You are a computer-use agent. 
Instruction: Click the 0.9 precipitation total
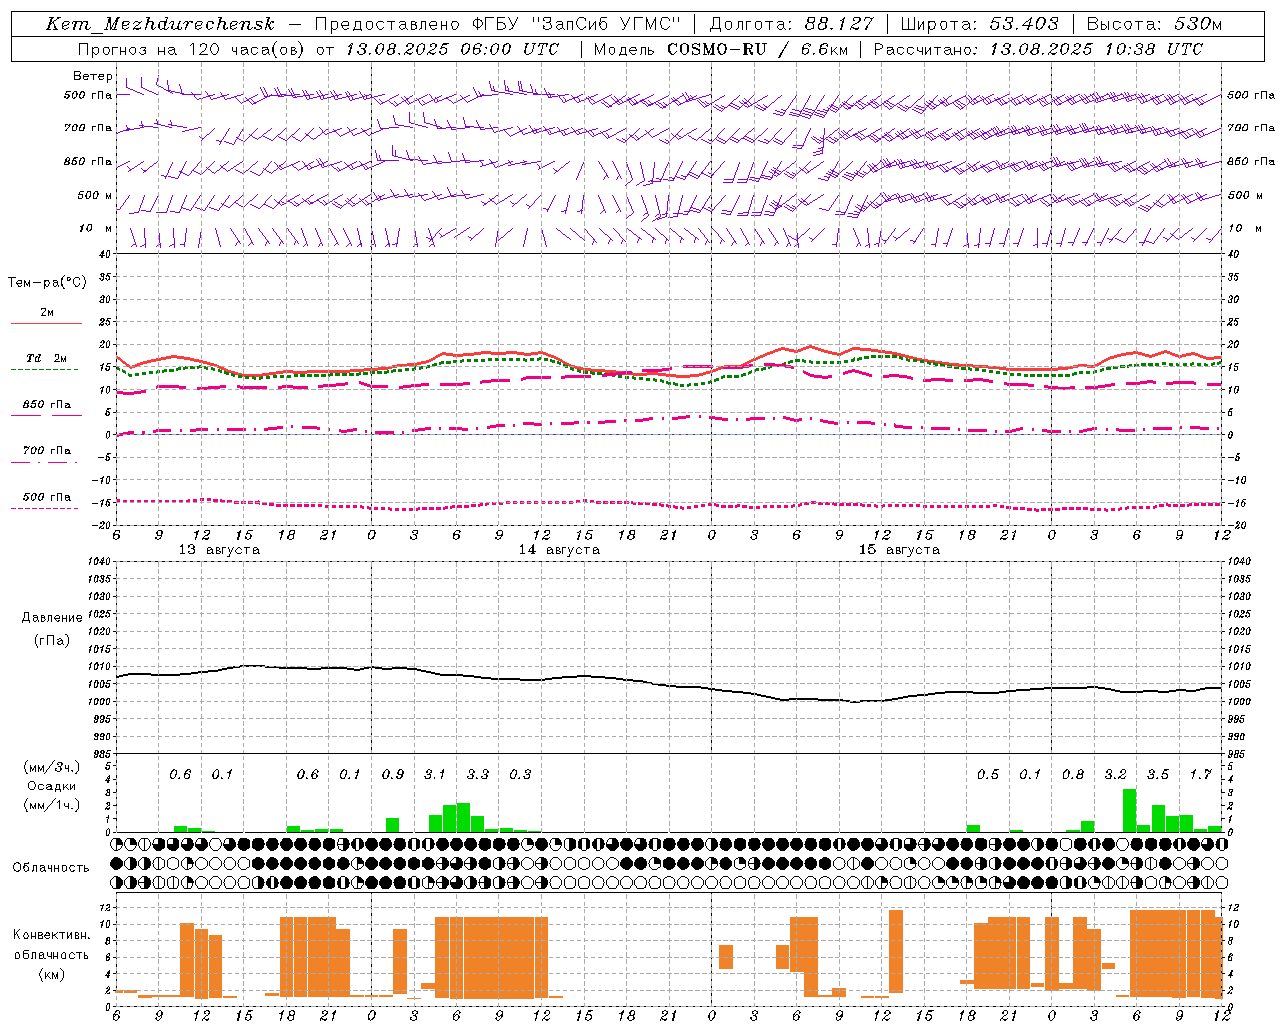pos(393,775)
